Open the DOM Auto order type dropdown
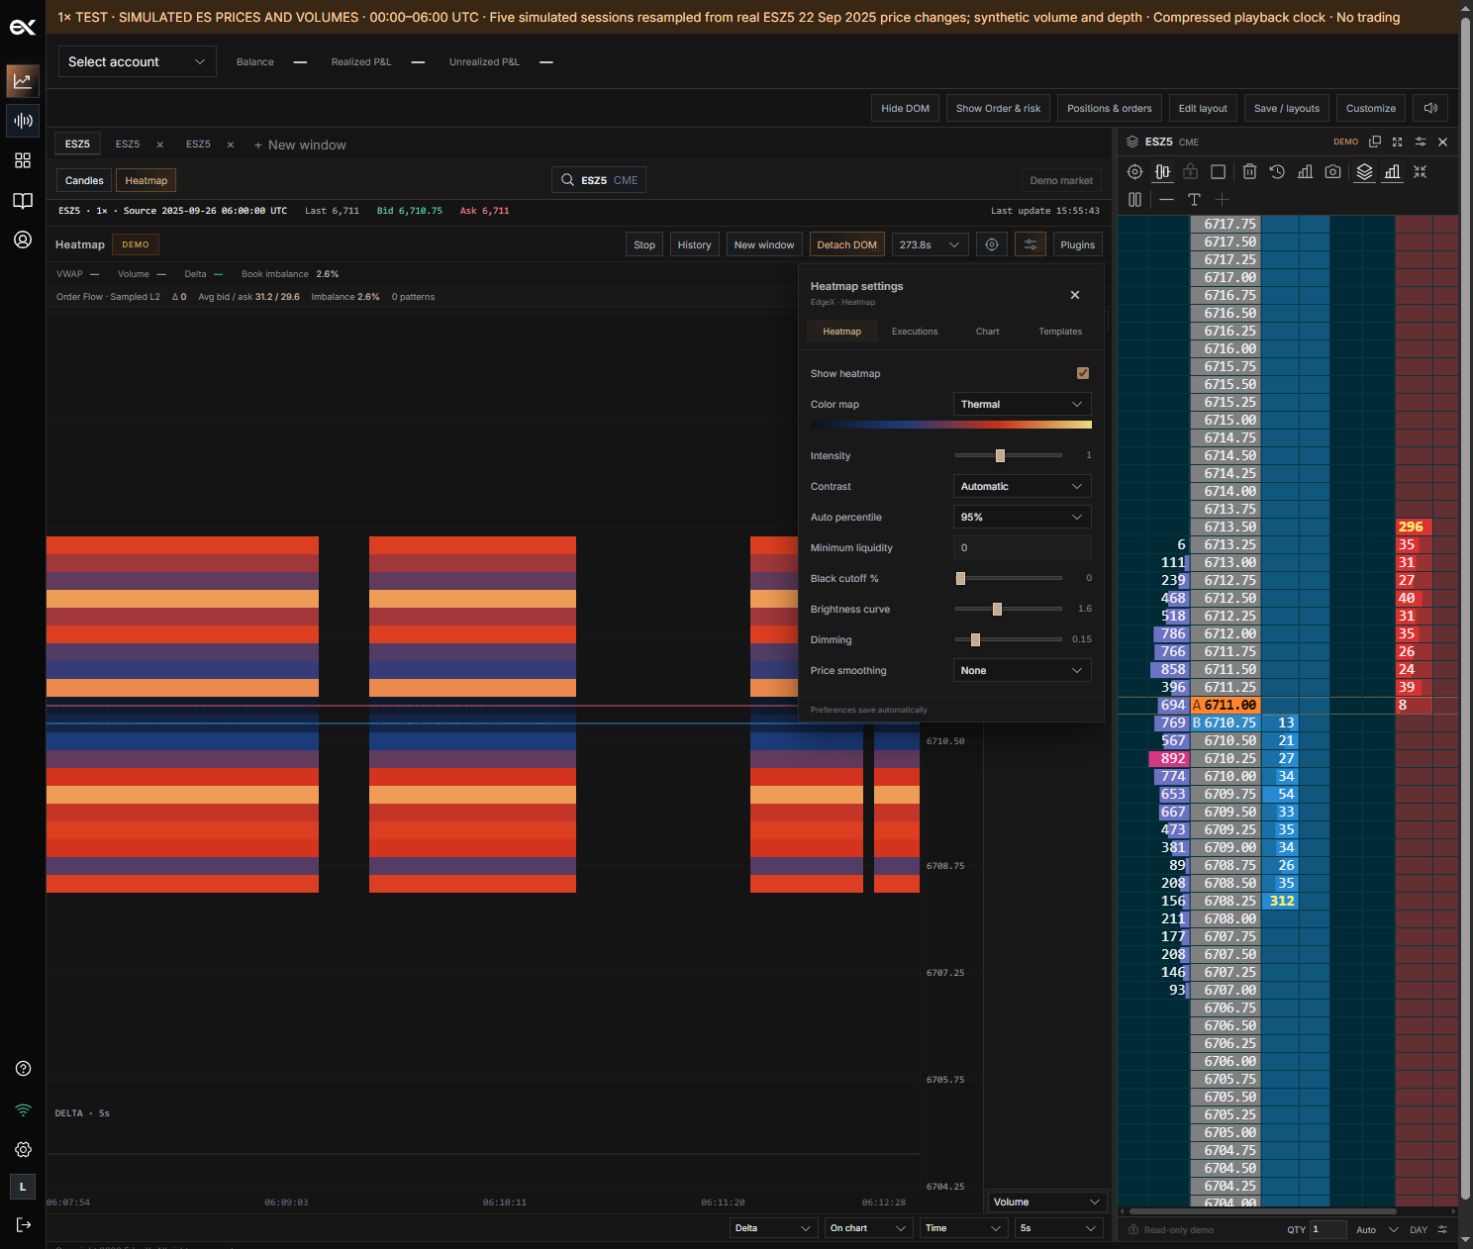The width and height of the screenshot is (1473, 1249). (1377, 1230)
